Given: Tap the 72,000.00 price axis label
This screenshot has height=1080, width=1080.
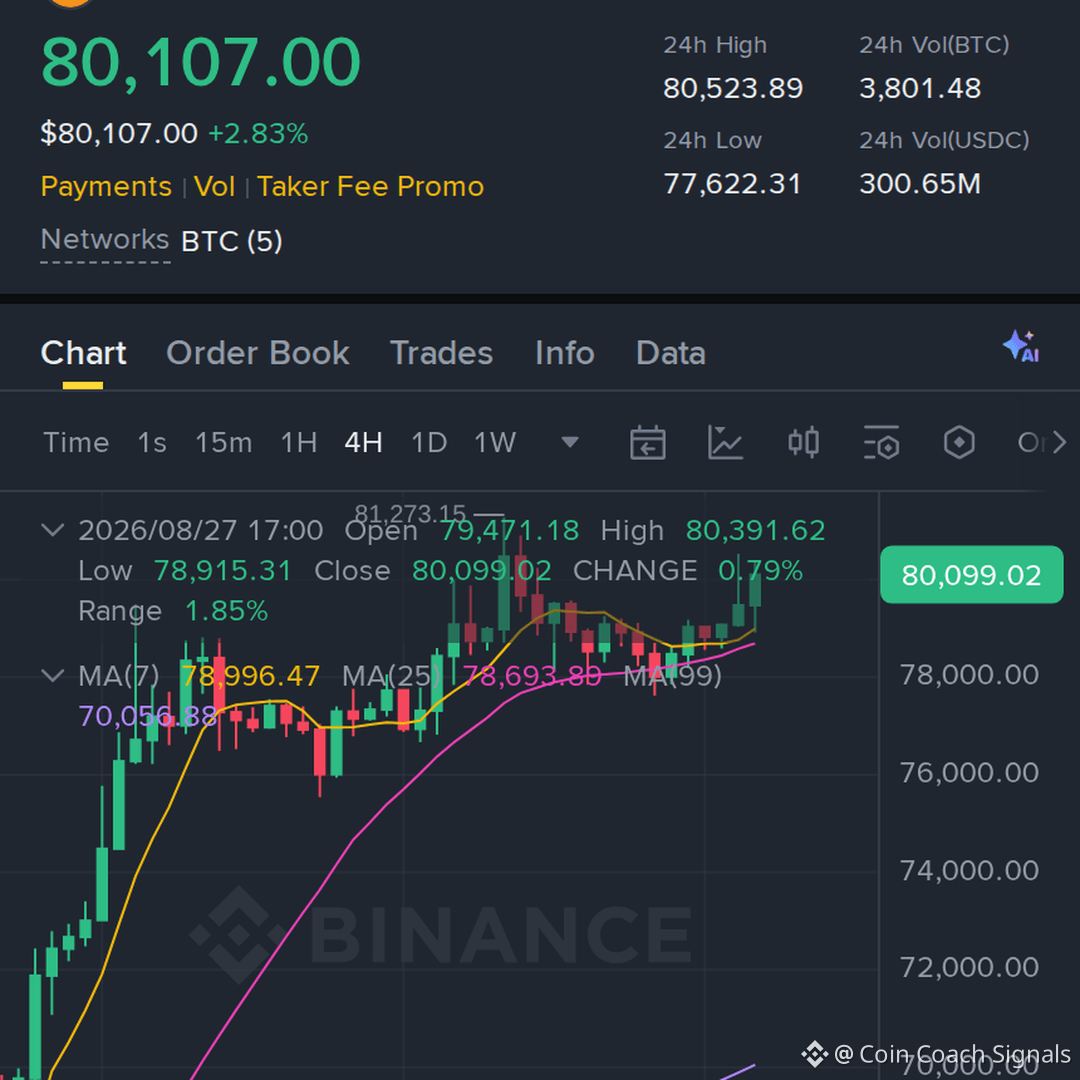Looking at the screenshot, I should (969, 967).
